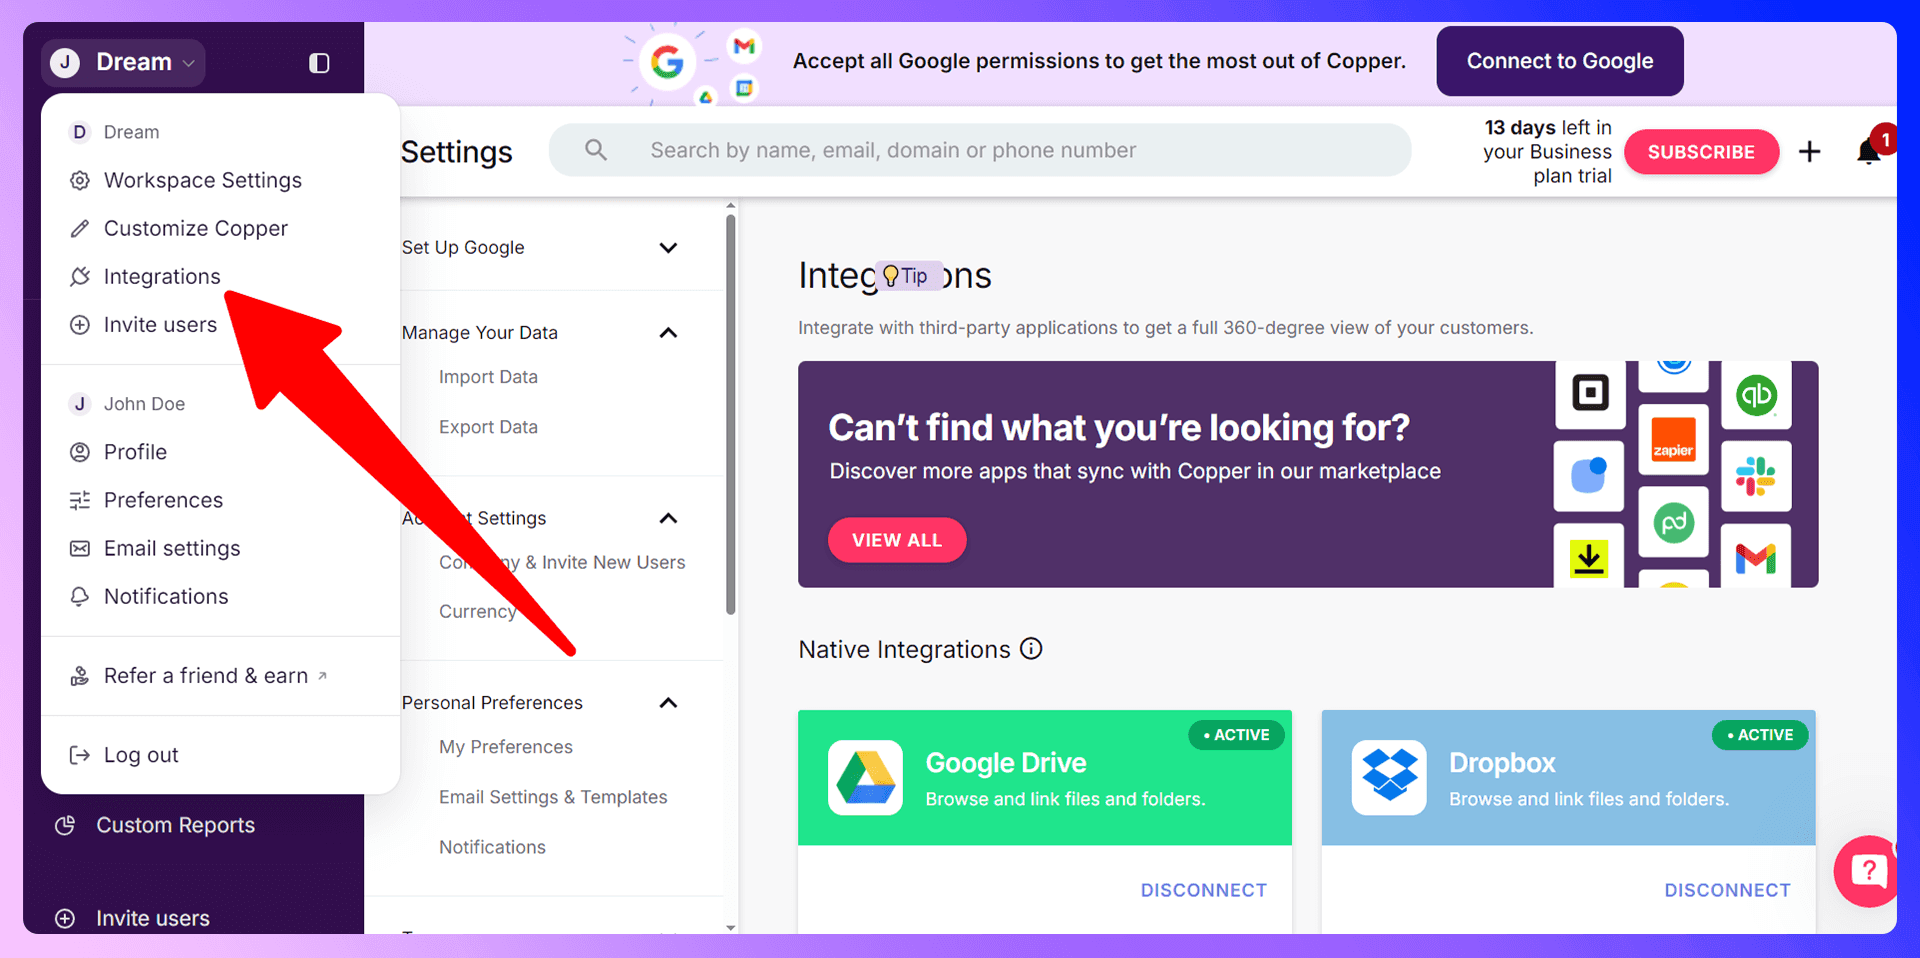Click the Workspace Settings gear icon
This screenshot has width=1920, height=958.
pyautogui.click(x=80, y=181)
